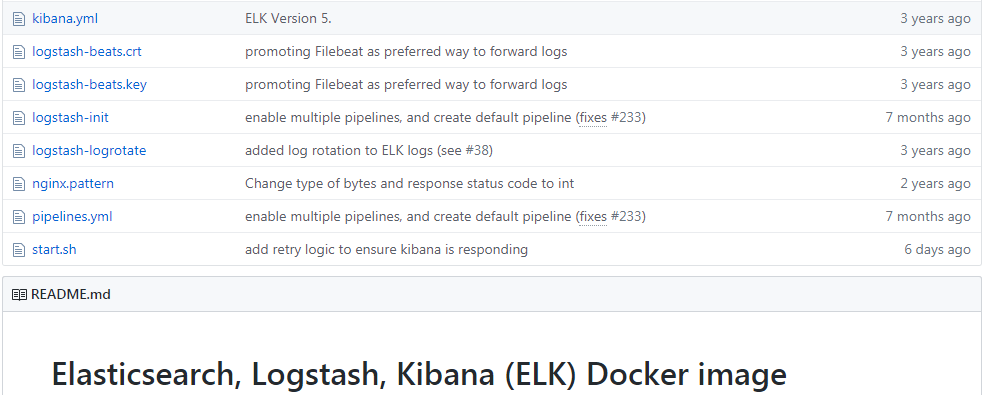Open issue #38 in the logrotate commit message
Screen dimensions: 993x395
click(477, 151)
